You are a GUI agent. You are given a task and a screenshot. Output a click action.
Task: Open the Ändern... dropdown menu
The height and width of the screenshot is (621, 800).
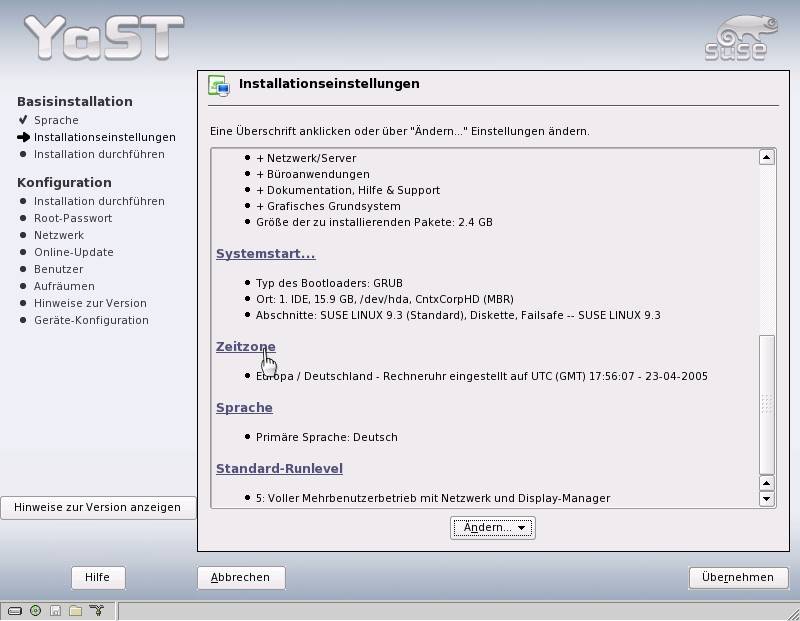[493, 528]
